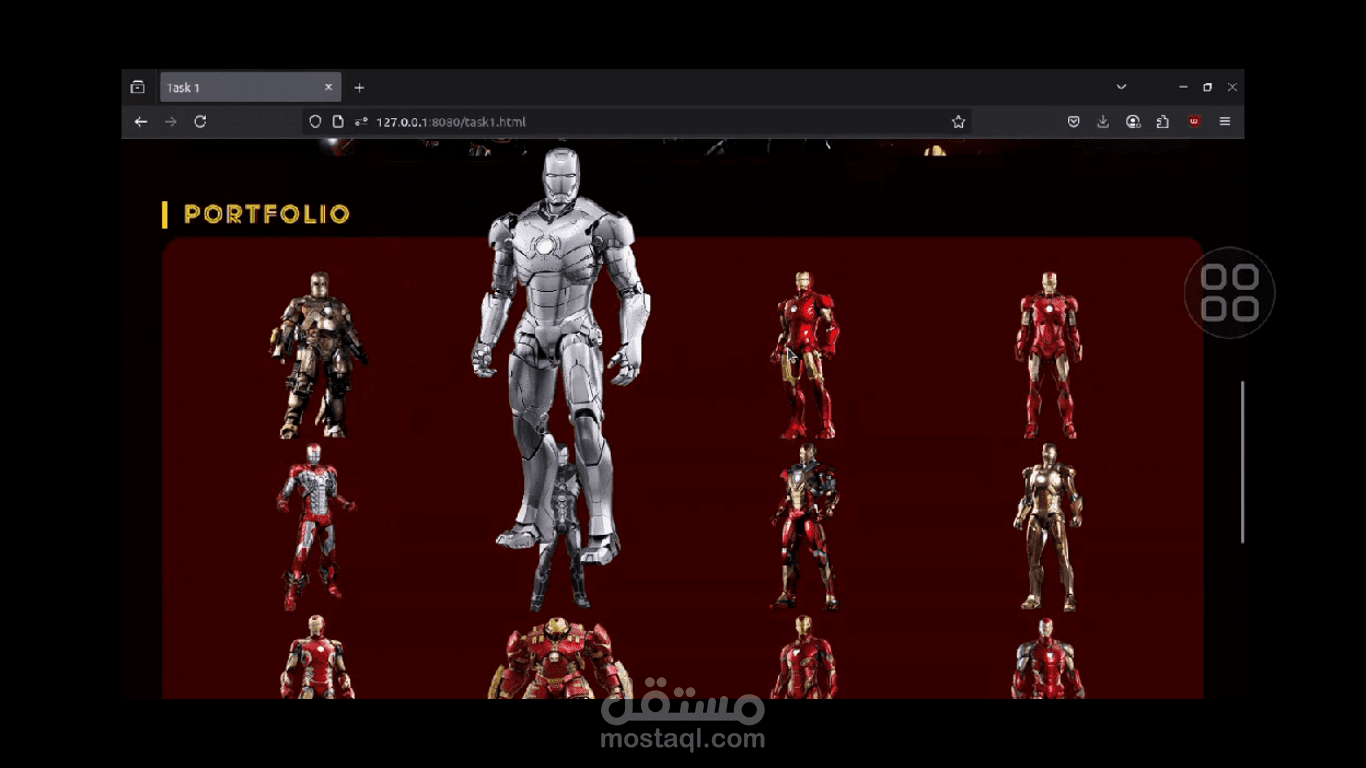Open a new browser tab
Image resolution: width=1366 pixels, height=768 pixels.
(x=359, y=88)
